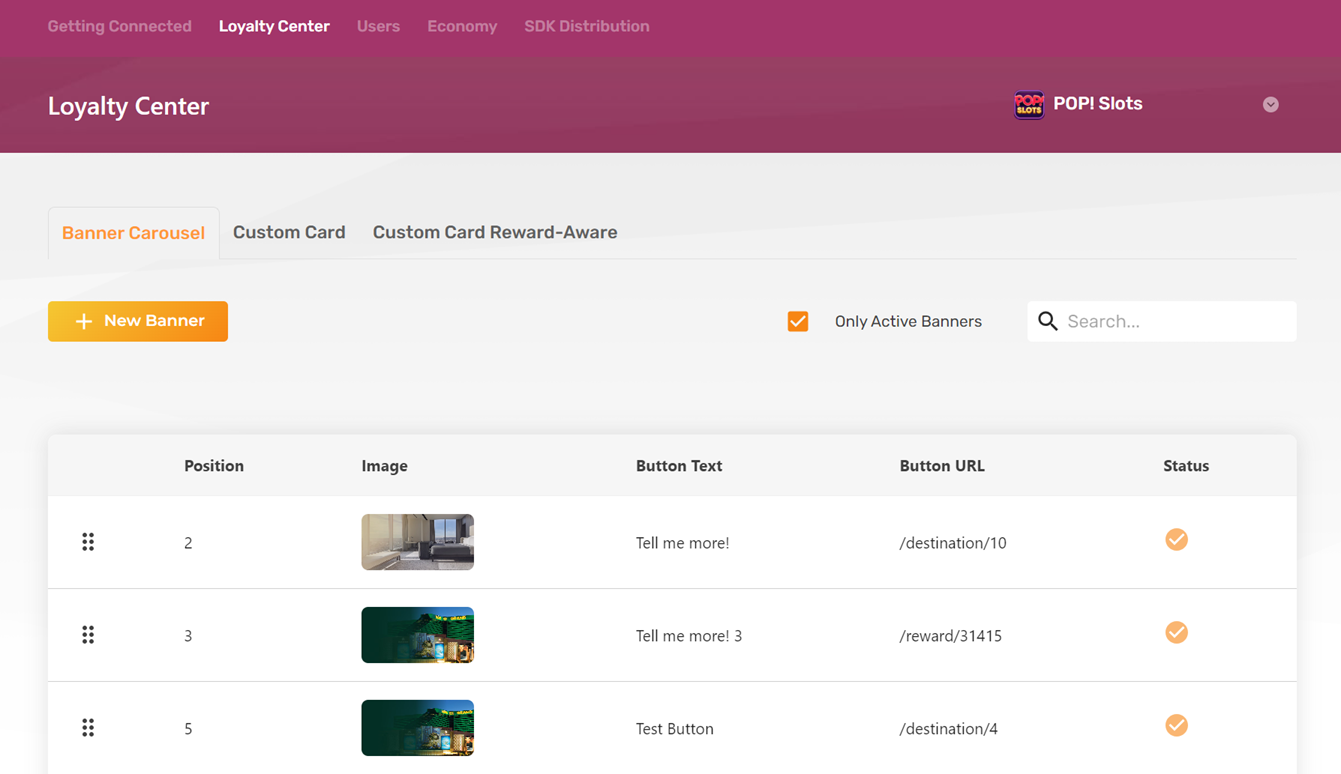Uncheck the Only Active Banners checkbox
Viewport: 1341px width, 774px height.
click(x=798, y=321)
